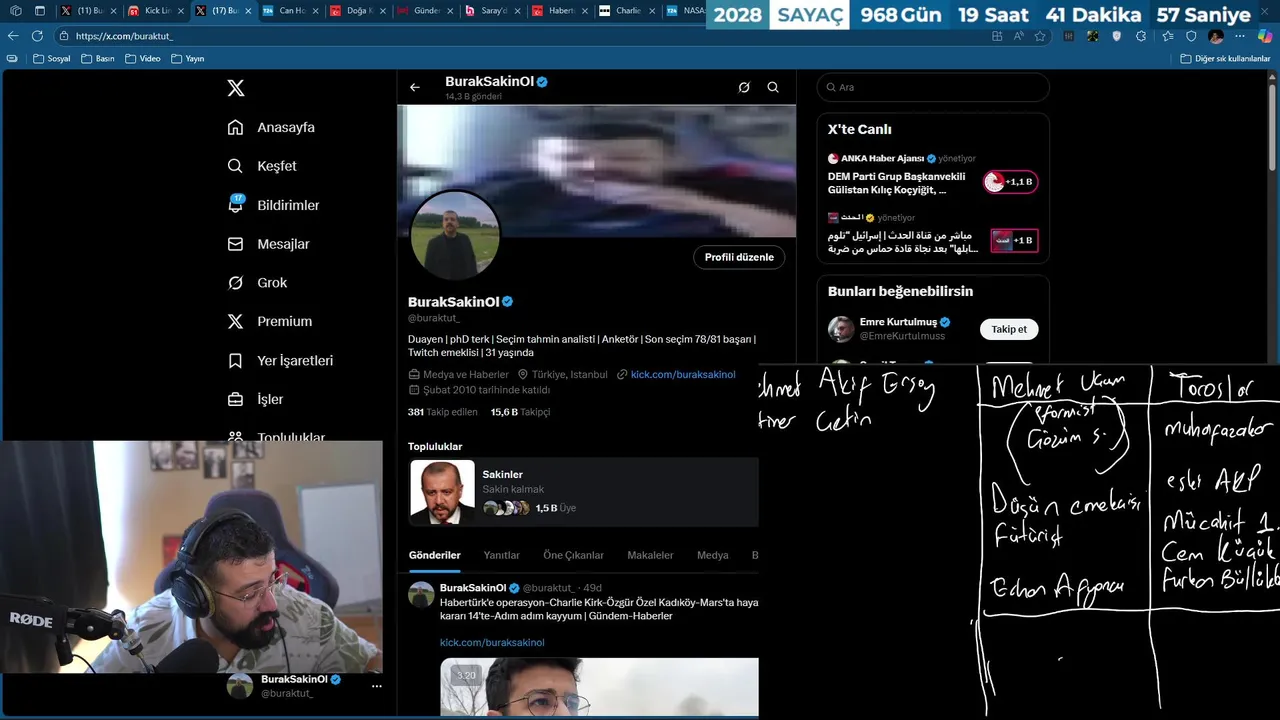Viewport: 1280px width, 720px height.
Task: Go back with the profile header arrow
Action: [415, 87]
